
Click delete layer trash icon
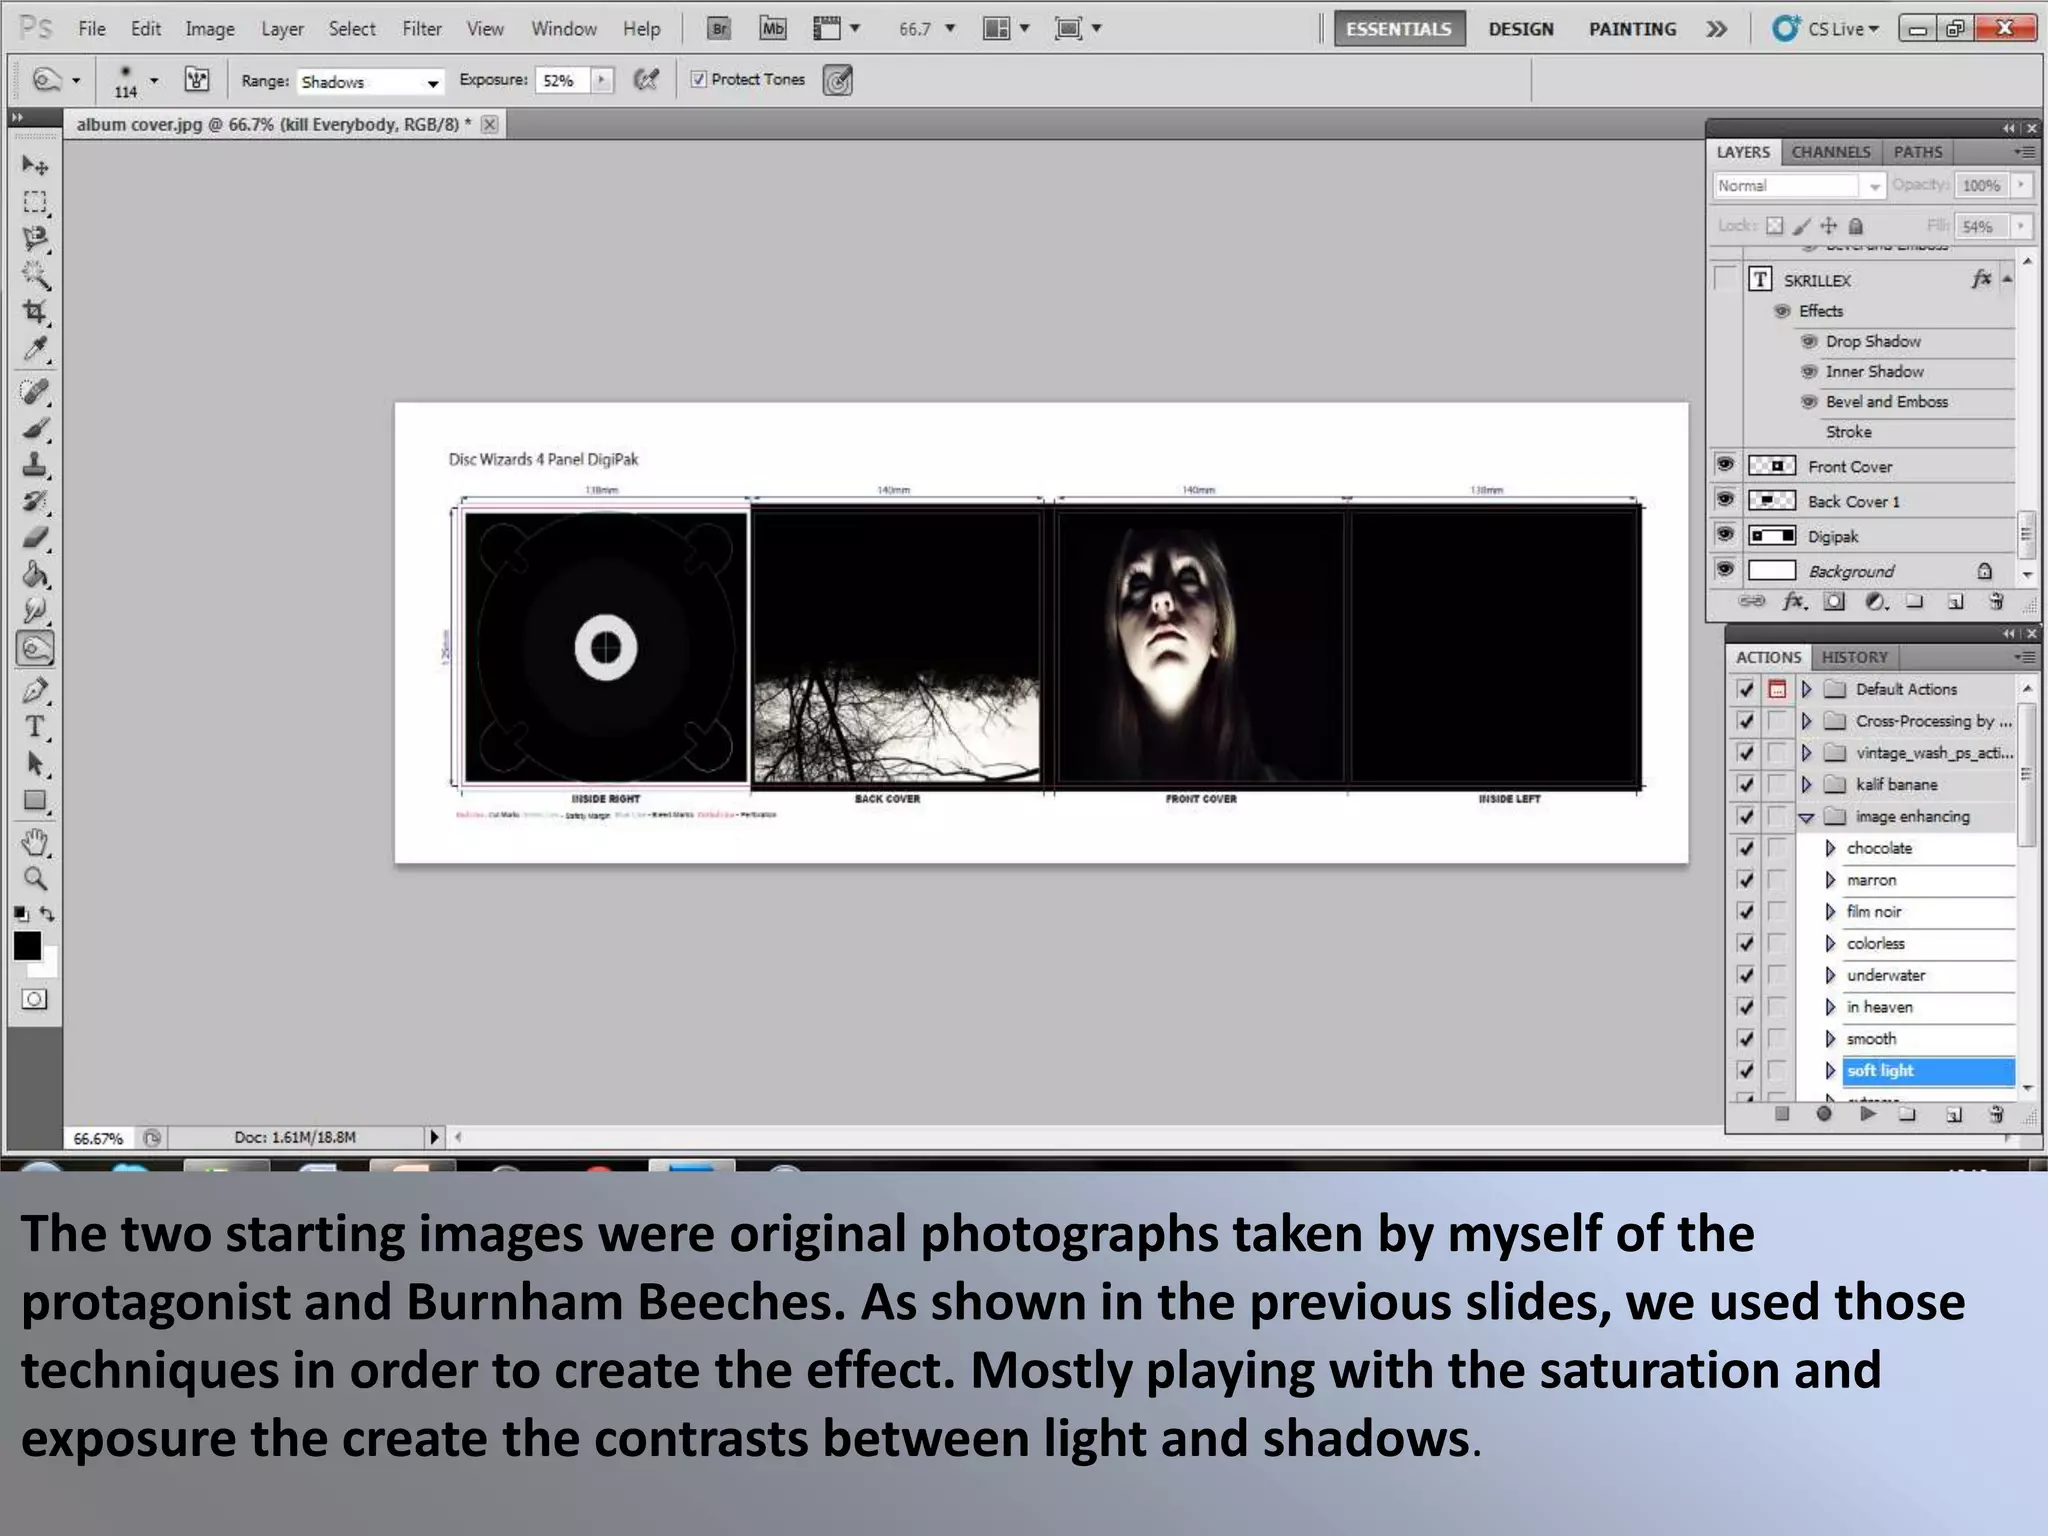[x=1996, y=601]
